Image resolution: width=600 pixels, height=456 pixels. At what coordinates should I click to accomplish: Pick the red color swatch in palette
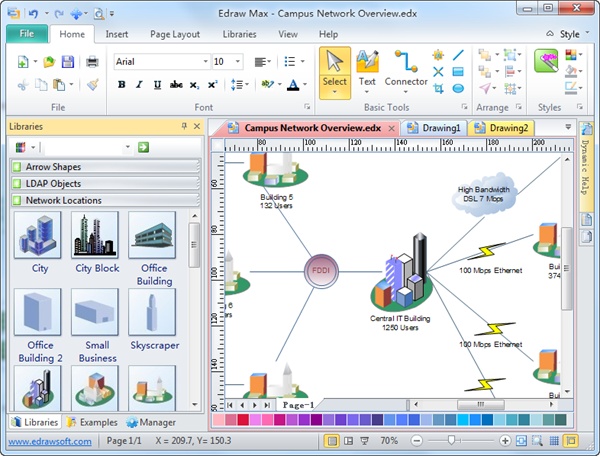pyautogui.click(x=243, y=420)
